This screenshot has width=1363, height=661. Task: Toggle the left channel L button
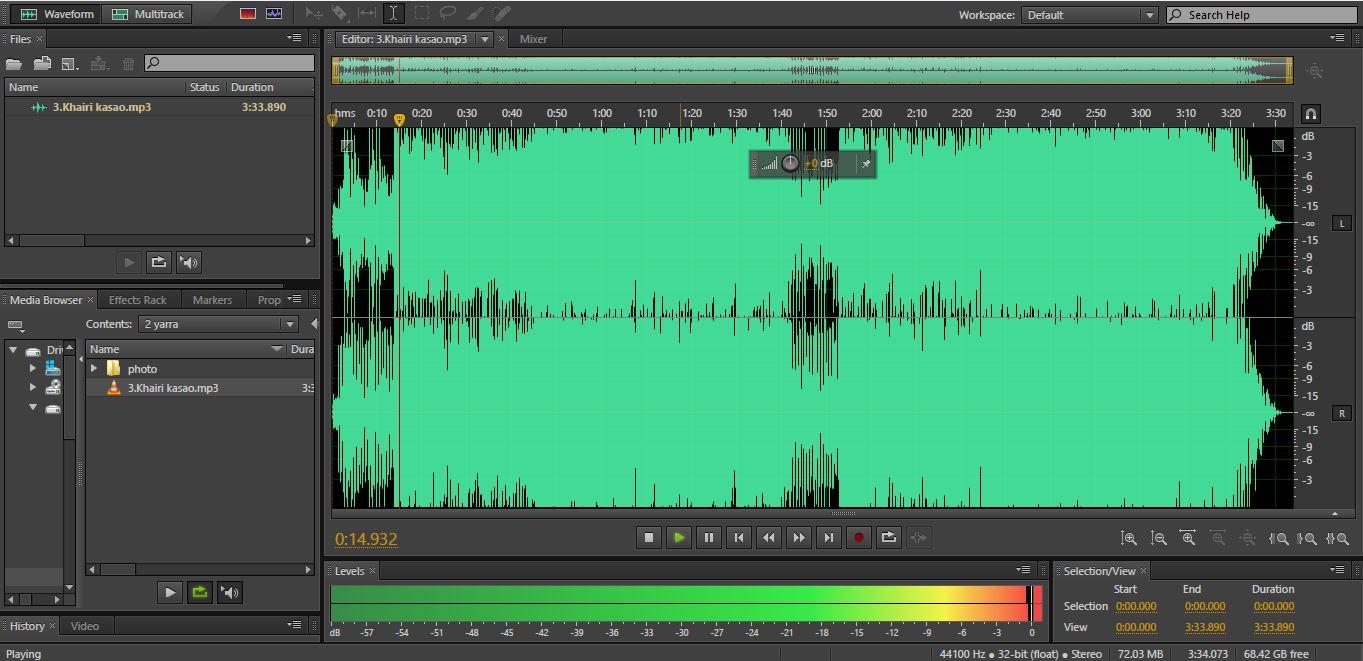[x=1341, y=223]
